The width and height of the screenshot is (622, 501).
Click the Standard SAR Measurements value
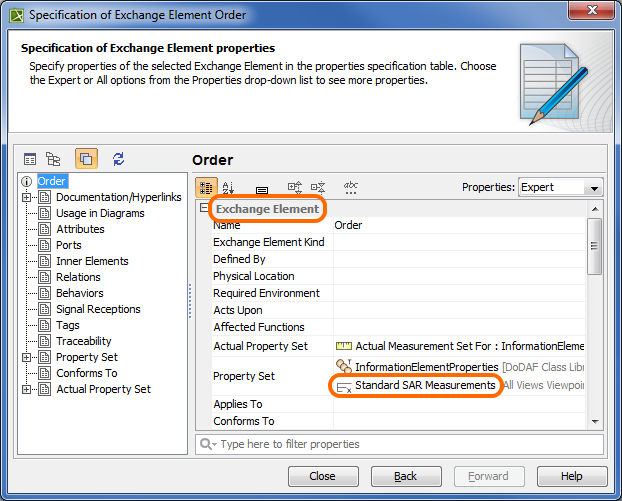pos(425,385)
